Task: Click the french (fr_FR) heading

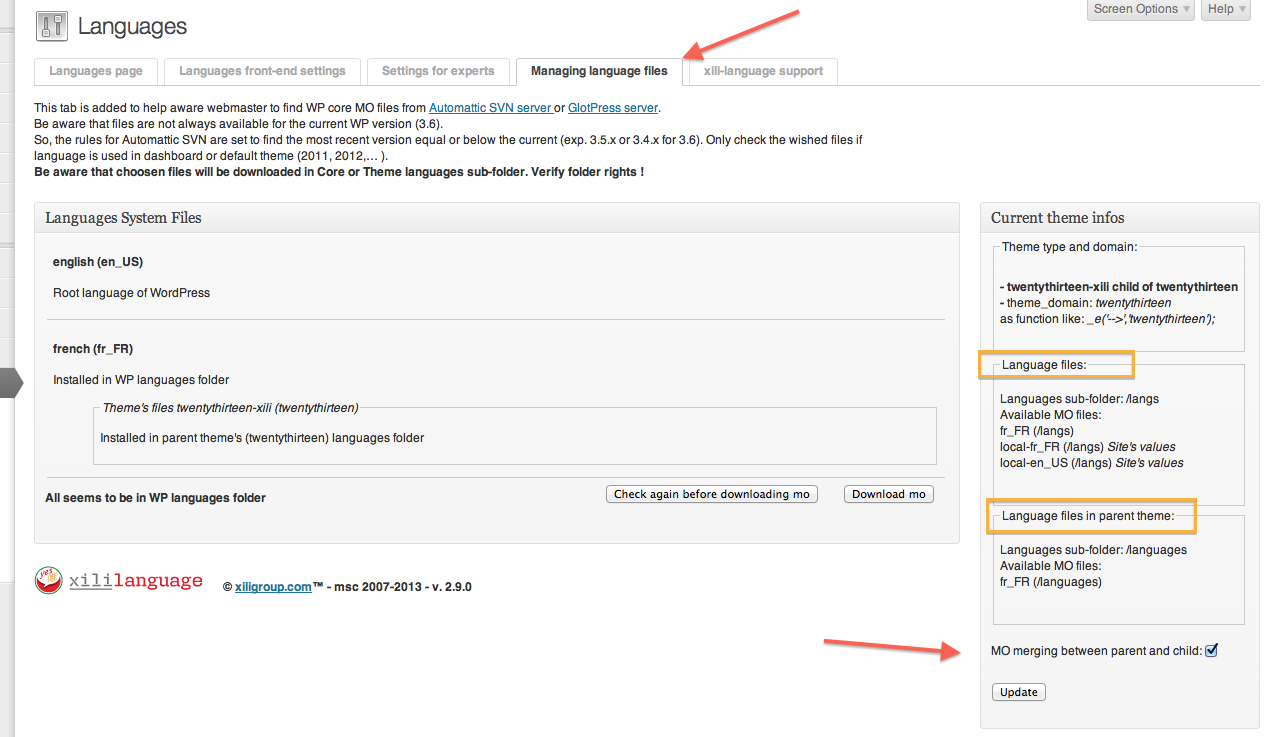Action: [x=93, y=349]
